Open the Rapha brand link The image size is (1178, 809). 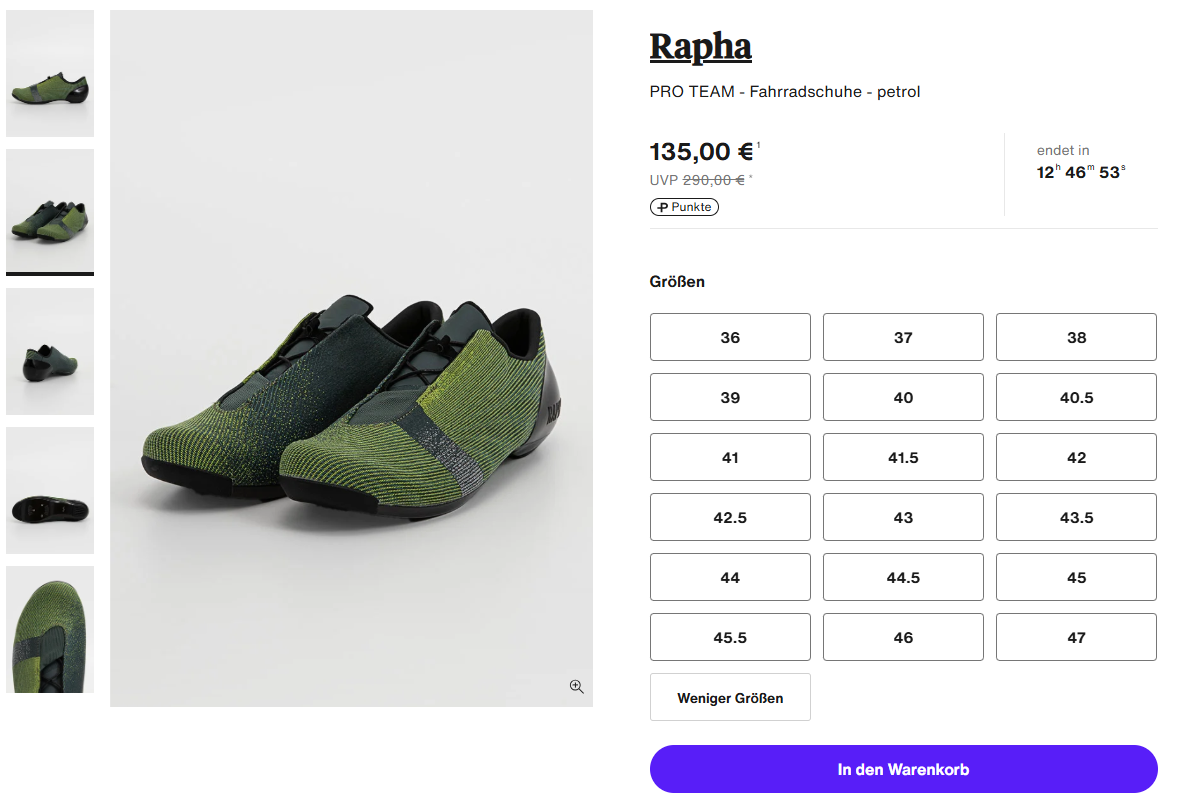700,46
